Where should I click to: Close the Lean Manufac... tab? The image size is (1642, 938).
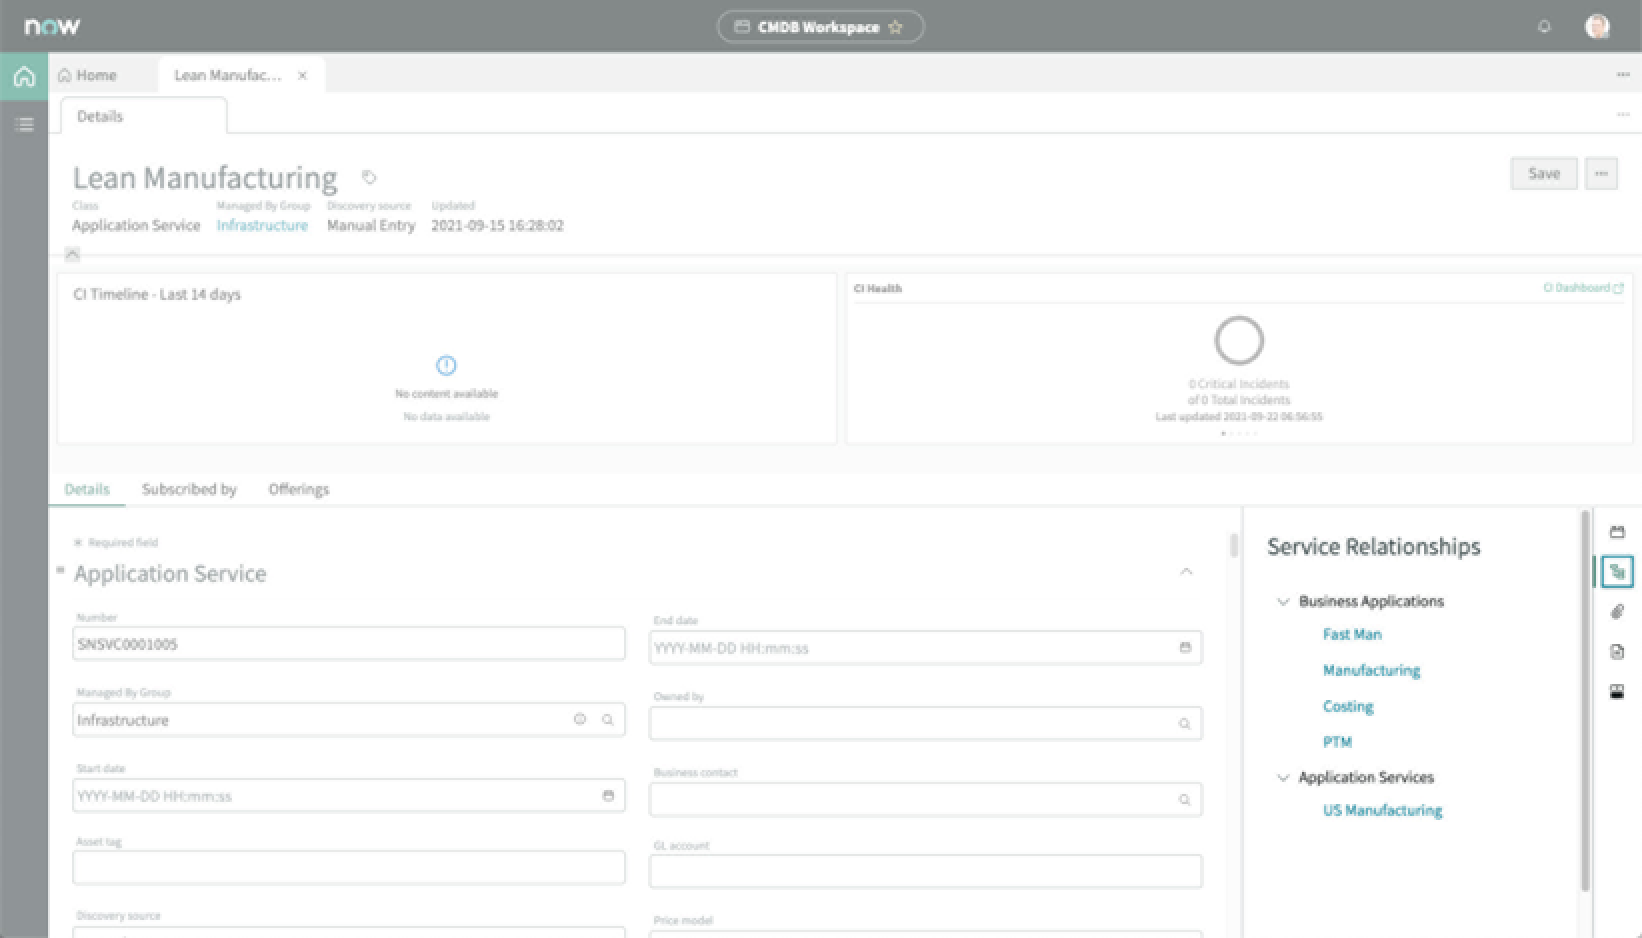click(x=302, y=75)
